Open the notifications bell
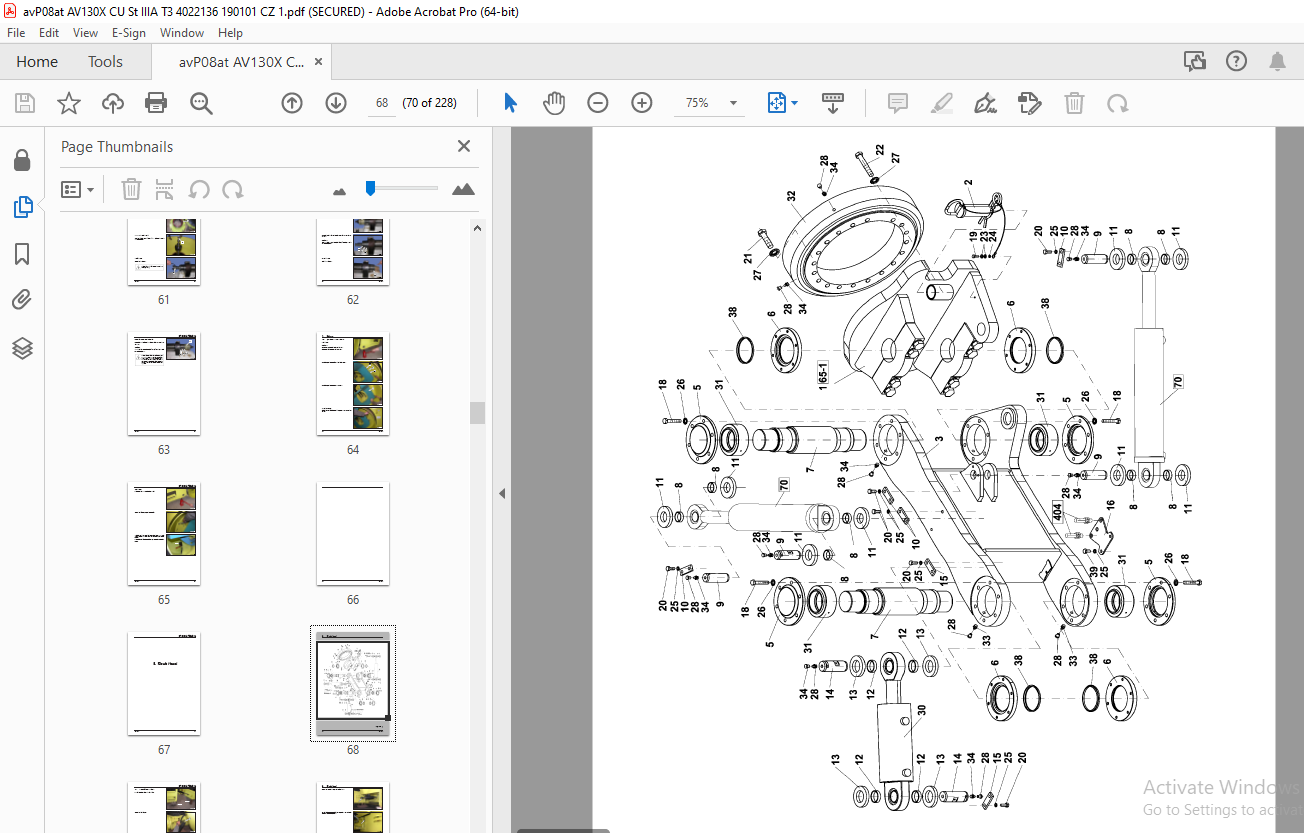The image size is (1304, 833). coord(1277,62)
